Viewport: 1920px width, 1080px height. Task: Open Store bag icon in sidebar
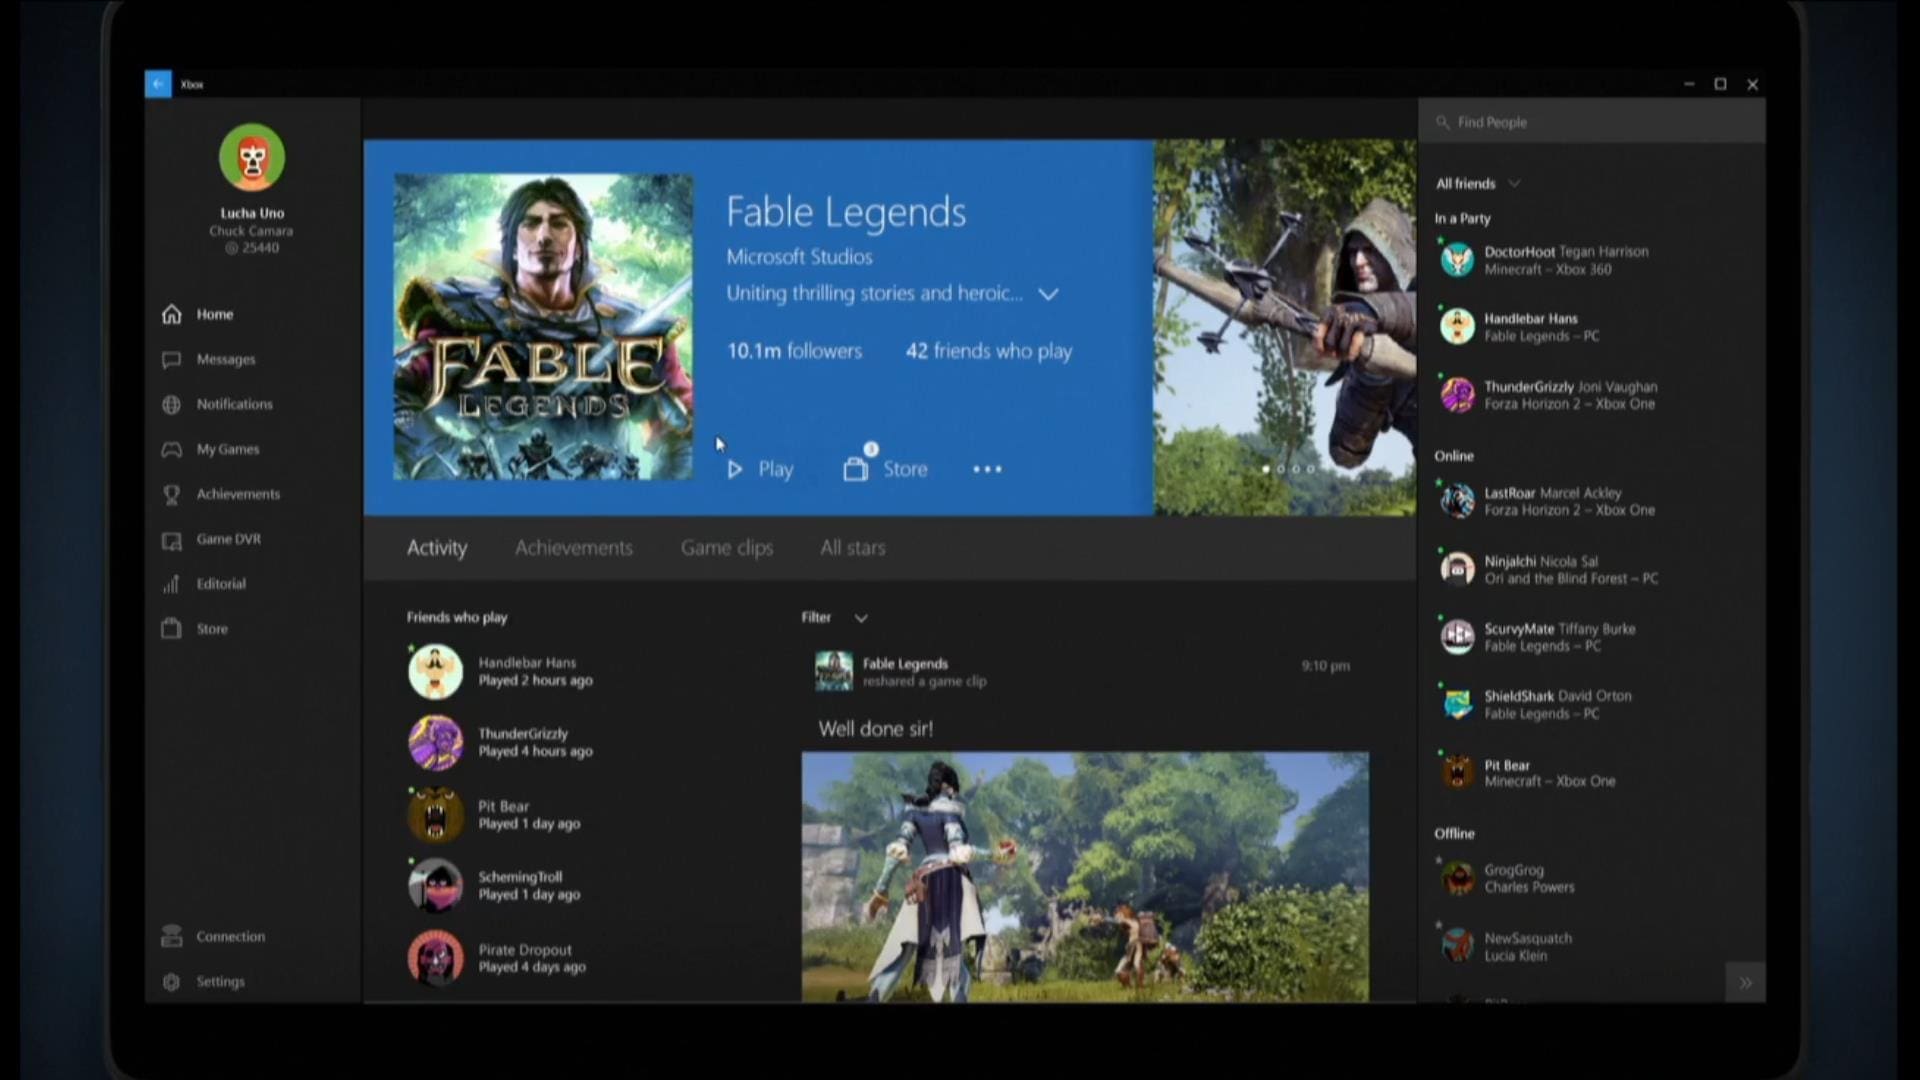tap(172, 628)
